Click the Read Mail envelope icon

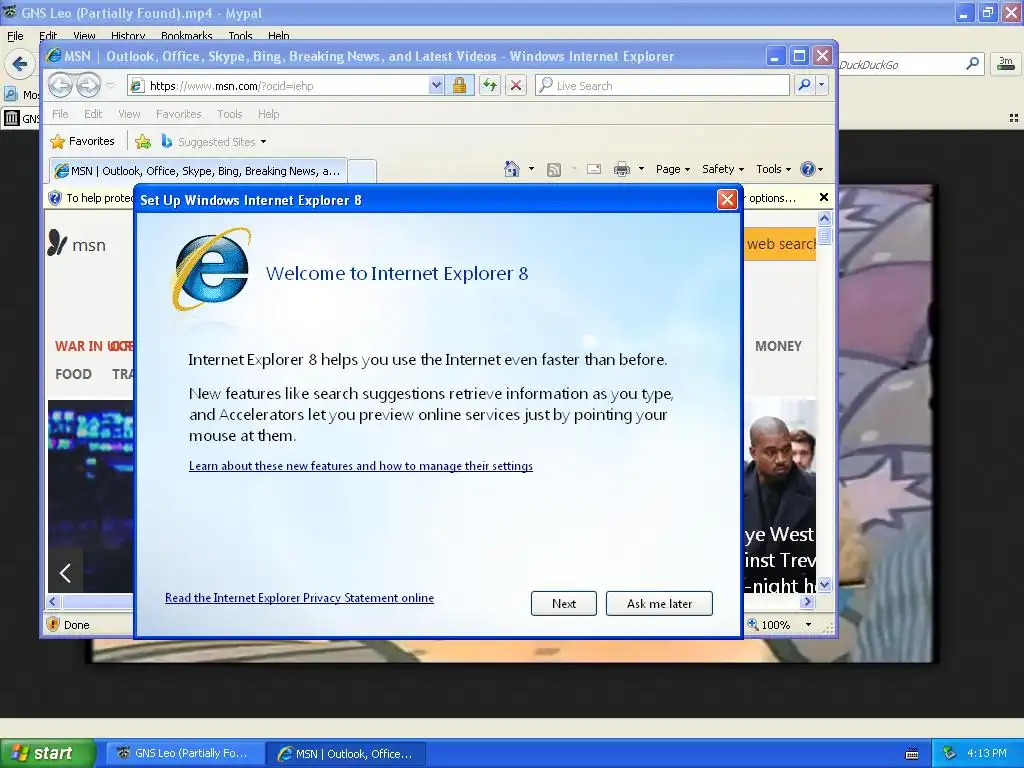click(x=594, y=169)
